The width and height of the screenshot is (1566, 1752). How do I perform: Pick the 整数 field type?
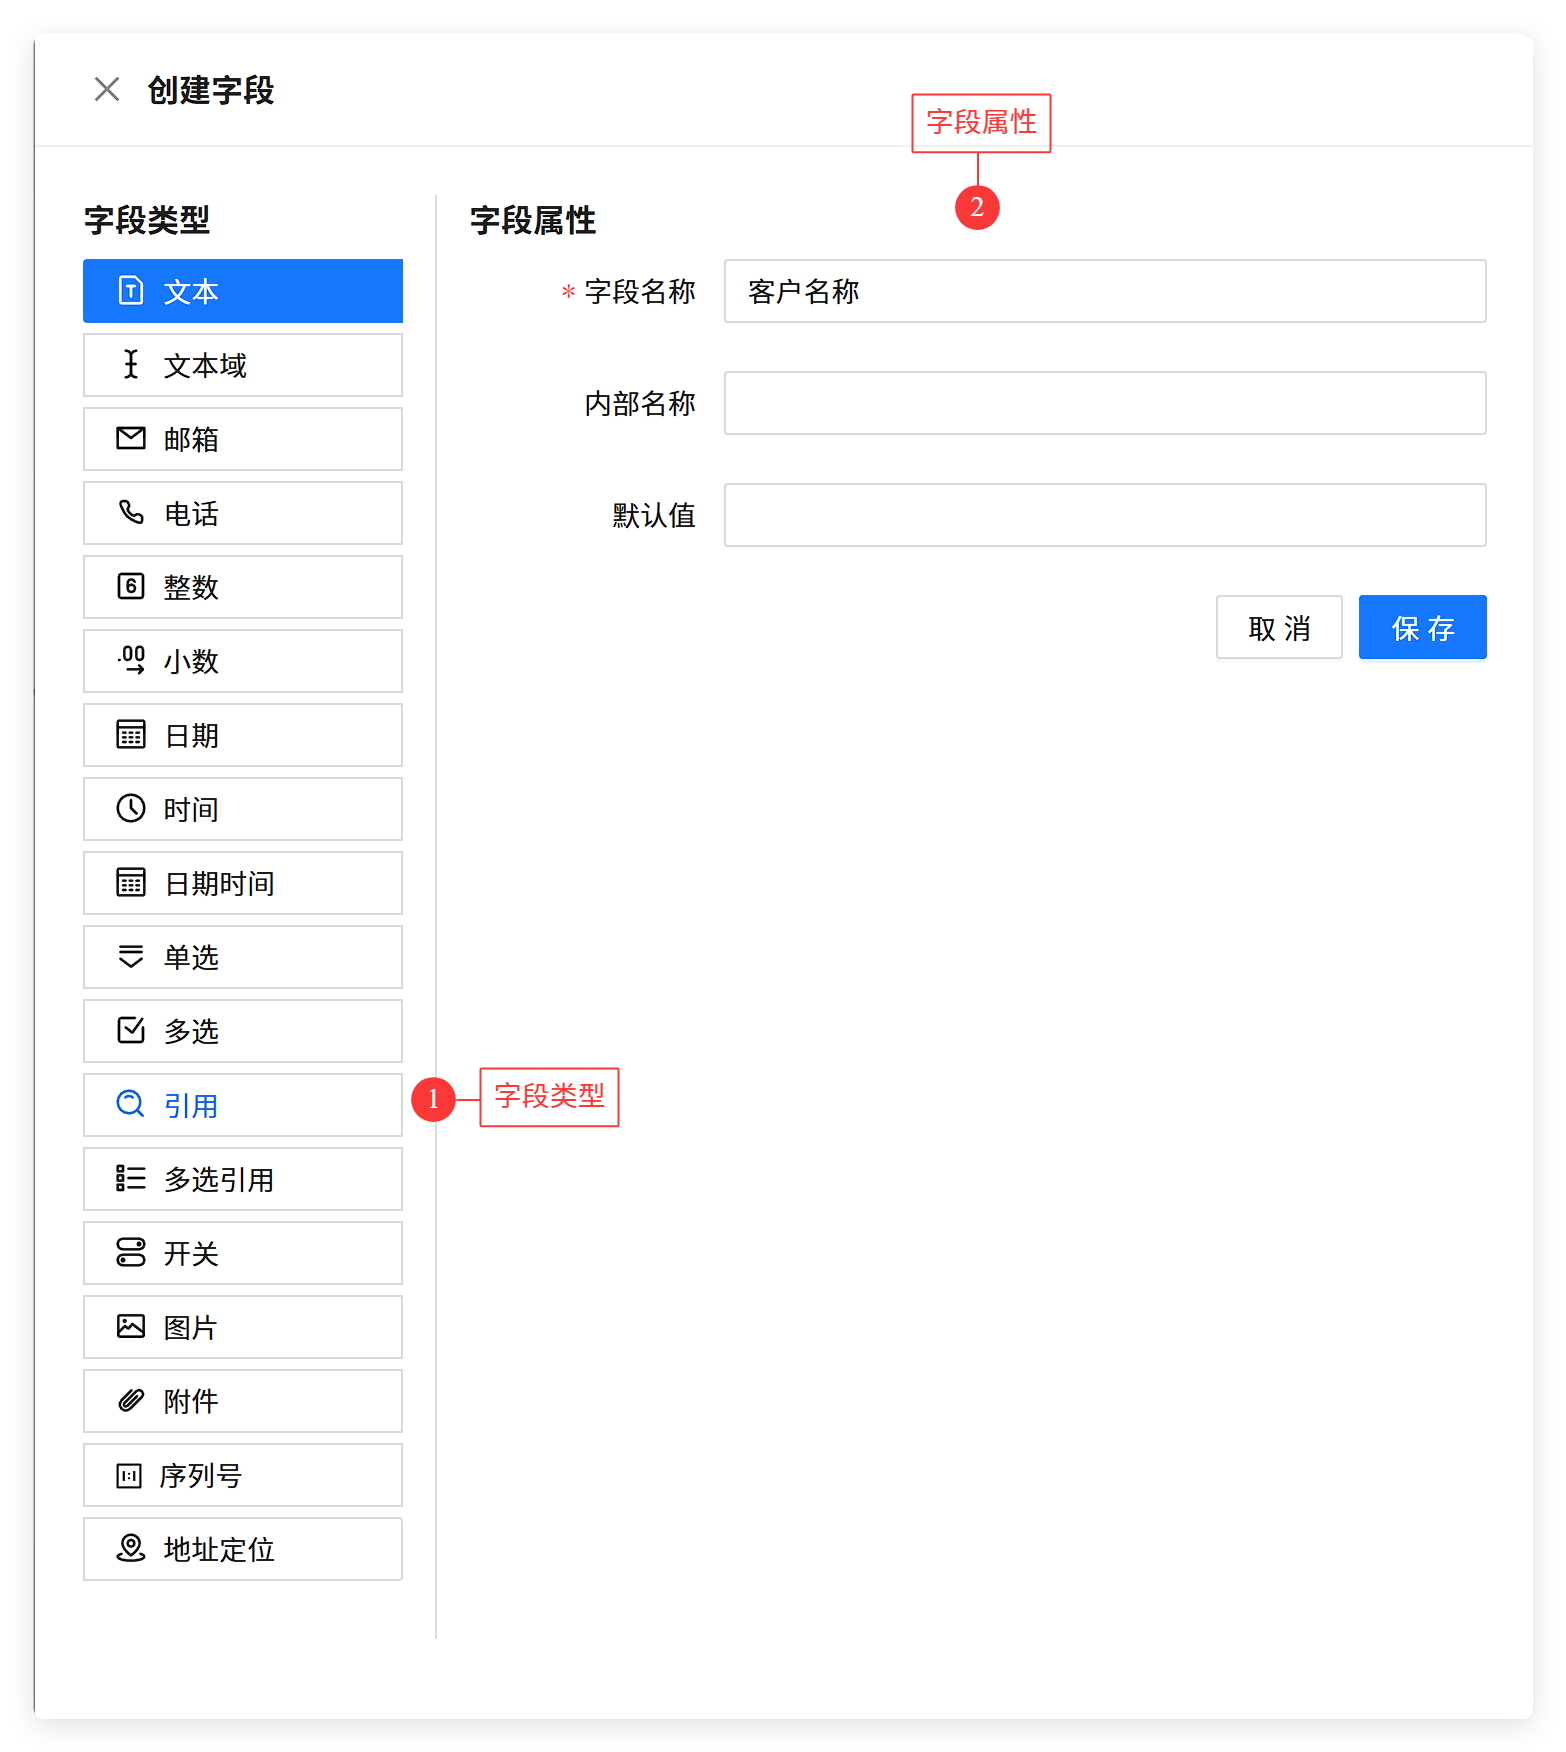click(243, 587)
